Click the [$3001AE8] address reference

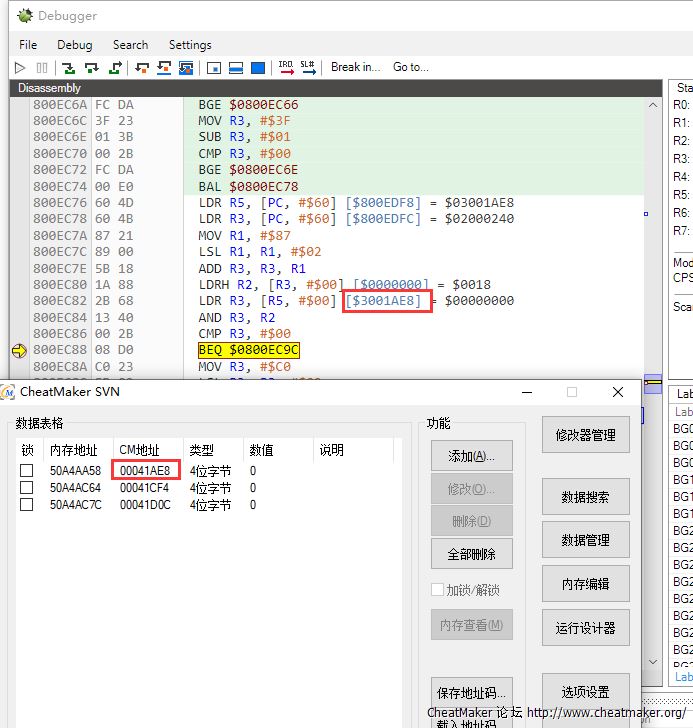pos(383,301)
